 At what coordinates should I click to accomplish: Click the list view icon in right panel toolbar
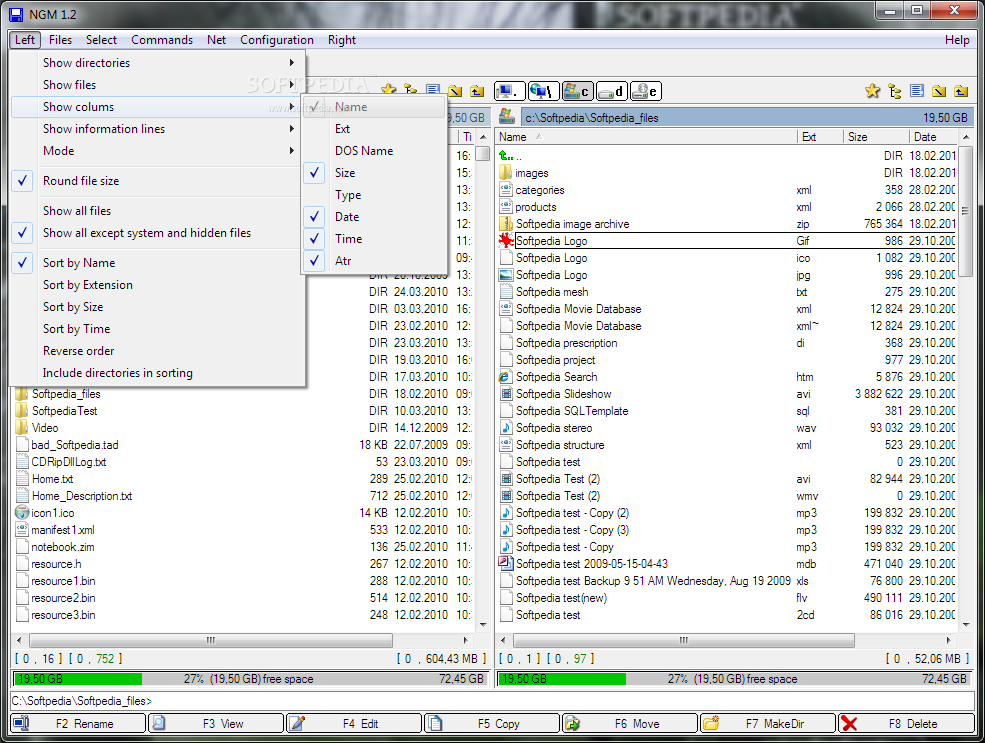tap(917, 91)
